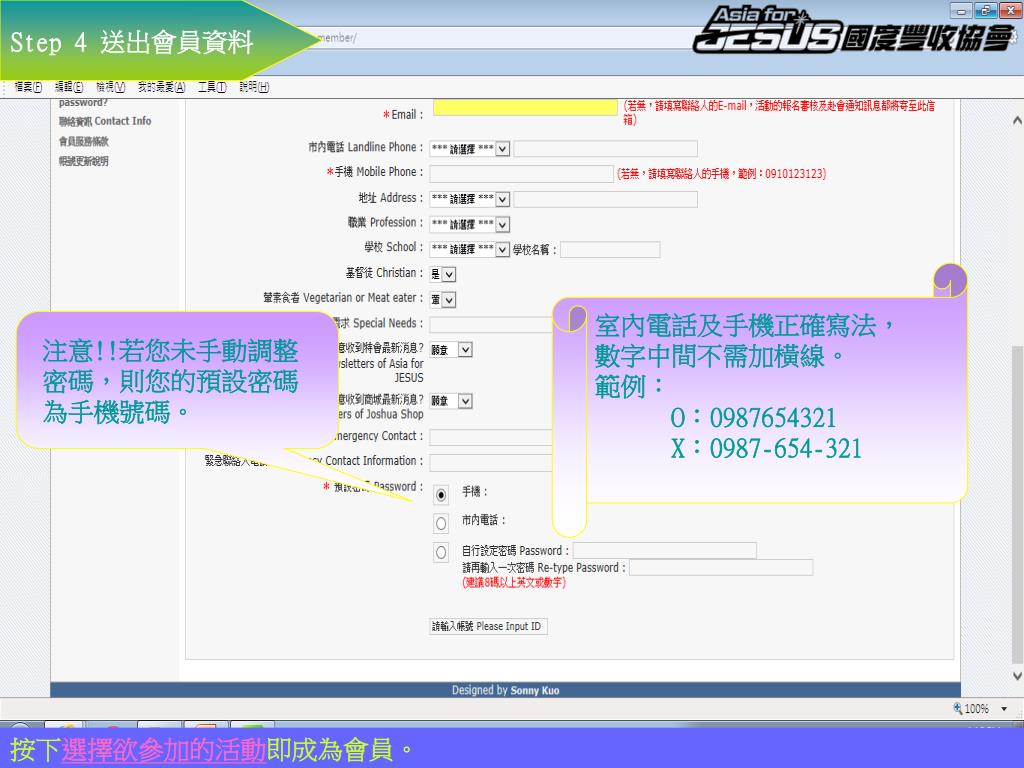Click the 聯絡資訊 Contact Info sidebar link
Image resolution: width=1024 pixels, height=768 pixels.
105,121
